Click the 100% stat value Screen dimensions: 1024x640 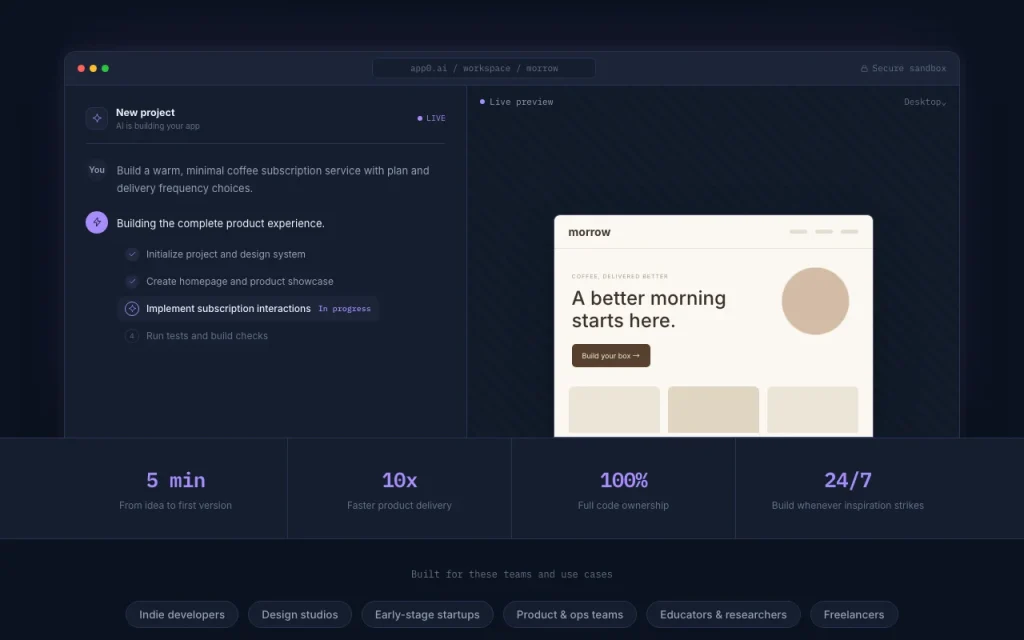point(623,481)
